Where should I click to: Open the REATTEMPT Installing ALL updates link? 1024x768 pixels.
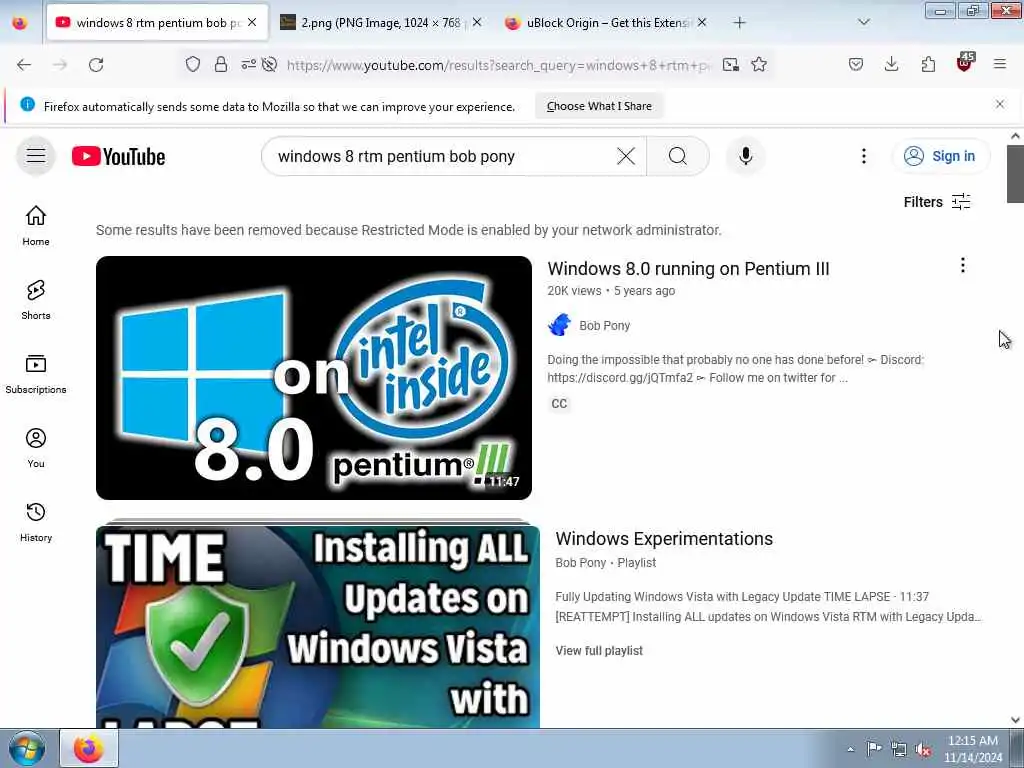[768, 616]
